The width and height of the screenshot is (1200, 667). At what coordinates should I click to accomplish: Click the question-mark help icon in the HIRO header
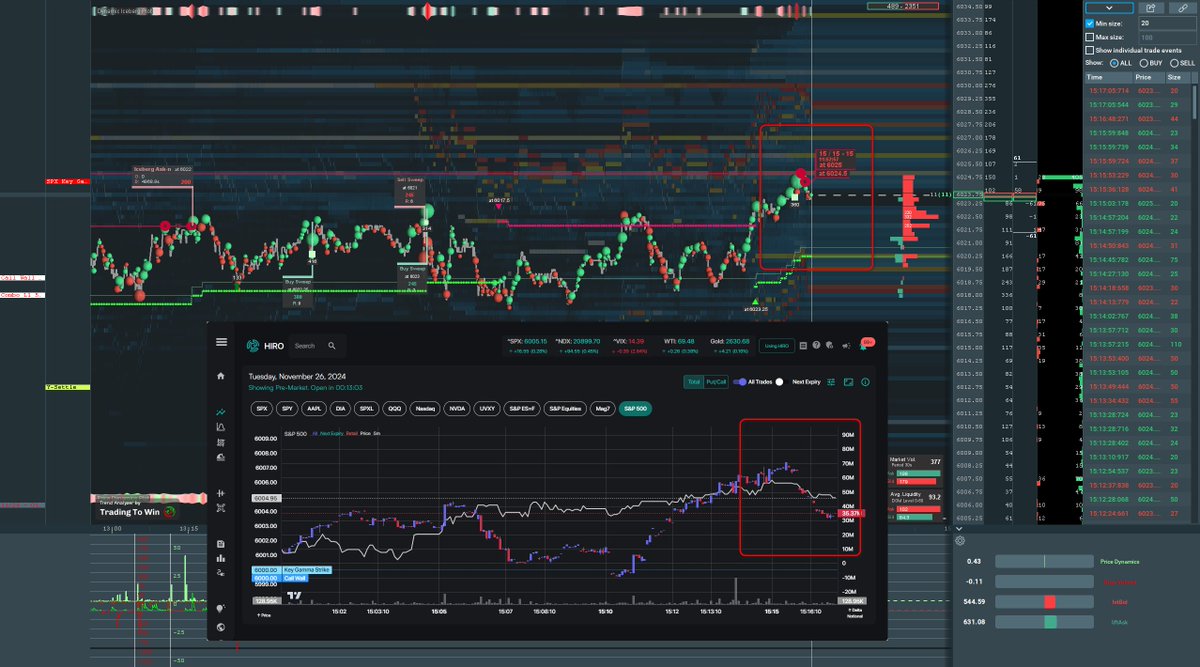pos(816,345)
